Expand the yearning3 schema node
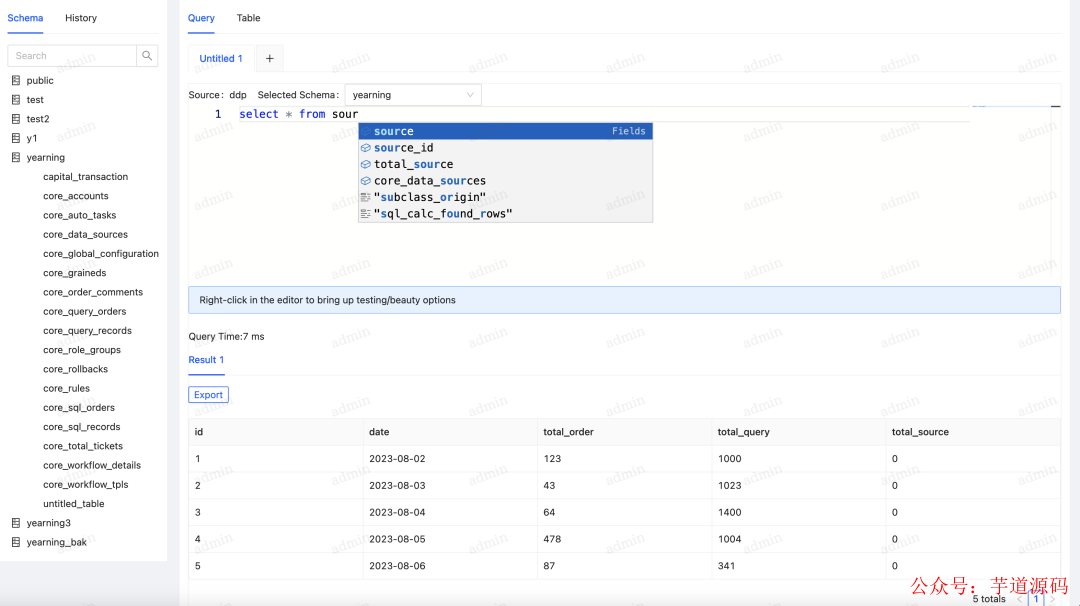The height and width of the screenshot is (606, 1080). point(48,523)
